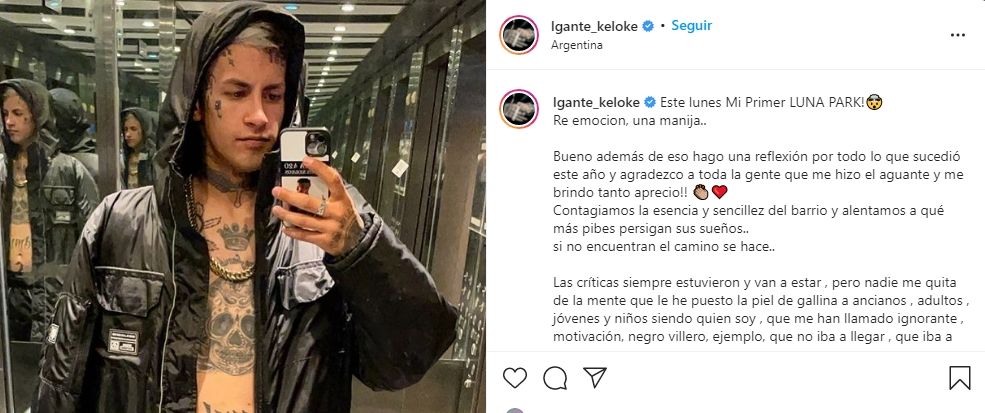Click the red heart emoji in caption
The height and width of the screenshot is (413, 985).
click(x=719, y=192)
